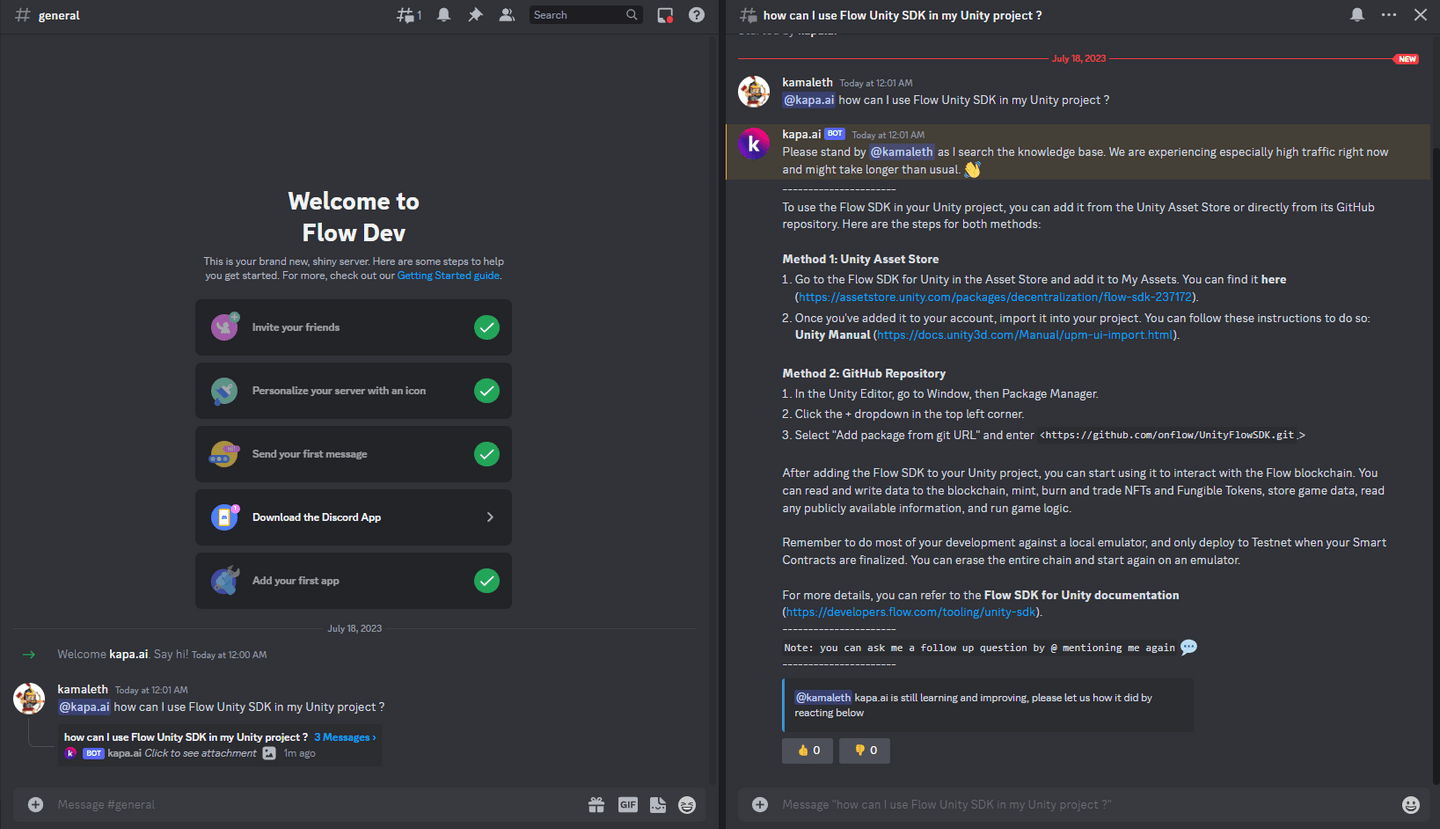Click kamaleth's avatar in the thread
The height and width of the screenshot is (829, 1440).
754,91
